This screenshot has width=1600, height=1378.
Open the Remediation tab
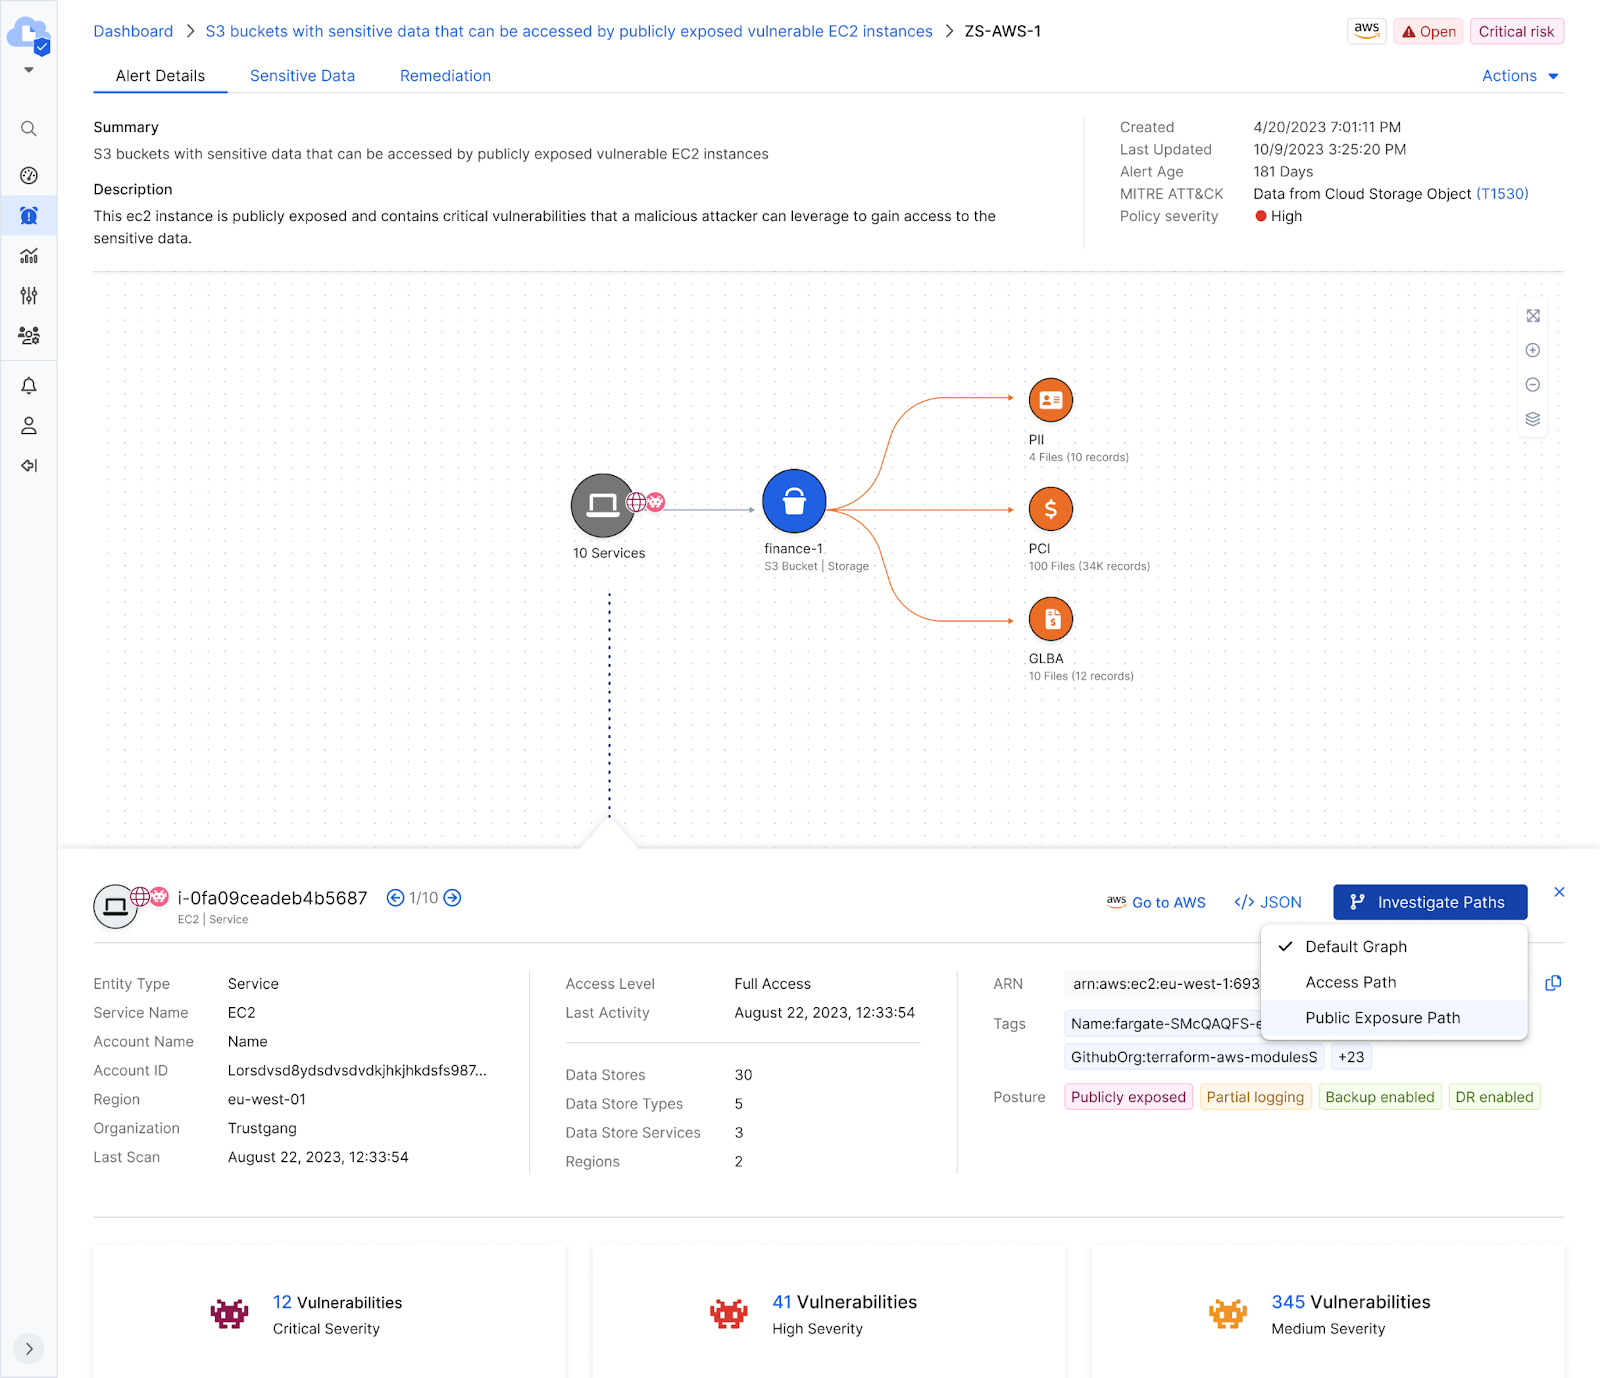coord(445,76)
